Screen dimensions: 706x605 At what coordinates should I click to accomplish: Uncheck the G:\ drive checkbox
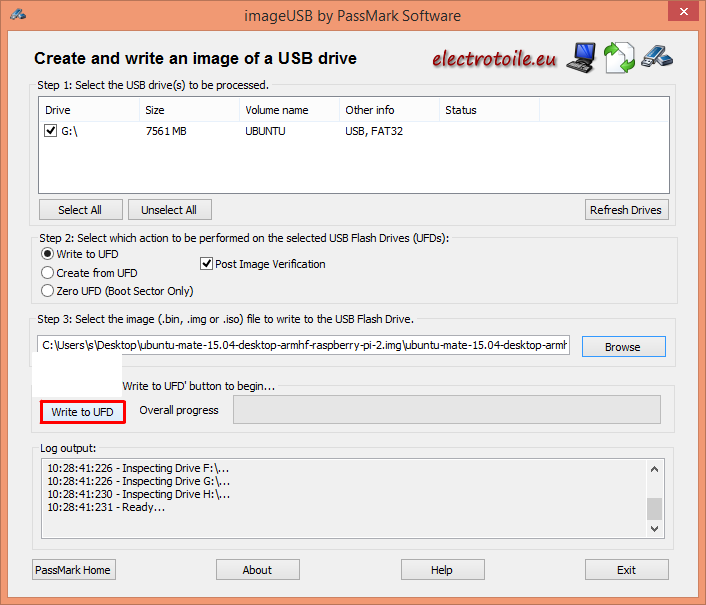(50, 131)
